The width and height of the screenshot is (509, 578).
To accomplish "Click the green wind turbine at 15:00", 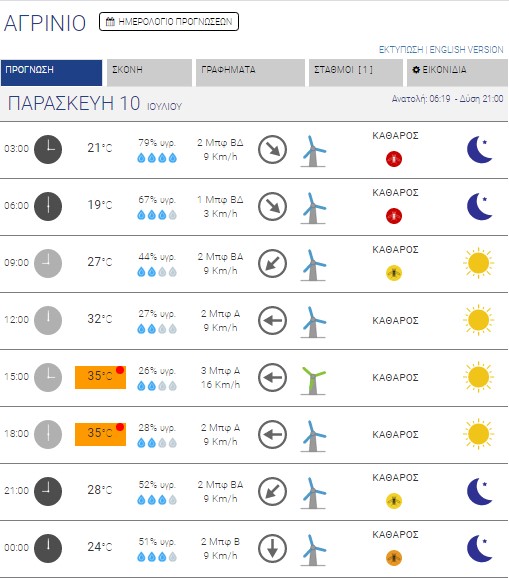I will 313,381.
